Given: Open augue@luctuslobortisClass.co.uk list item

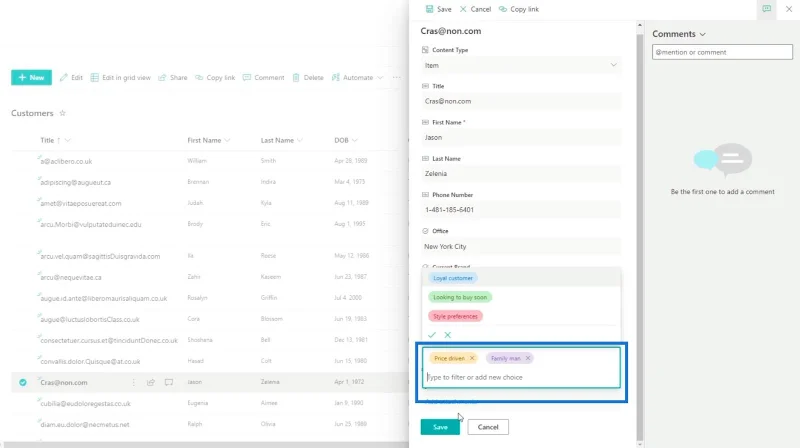Looking at the screenshot, I should tap(90, 319).
